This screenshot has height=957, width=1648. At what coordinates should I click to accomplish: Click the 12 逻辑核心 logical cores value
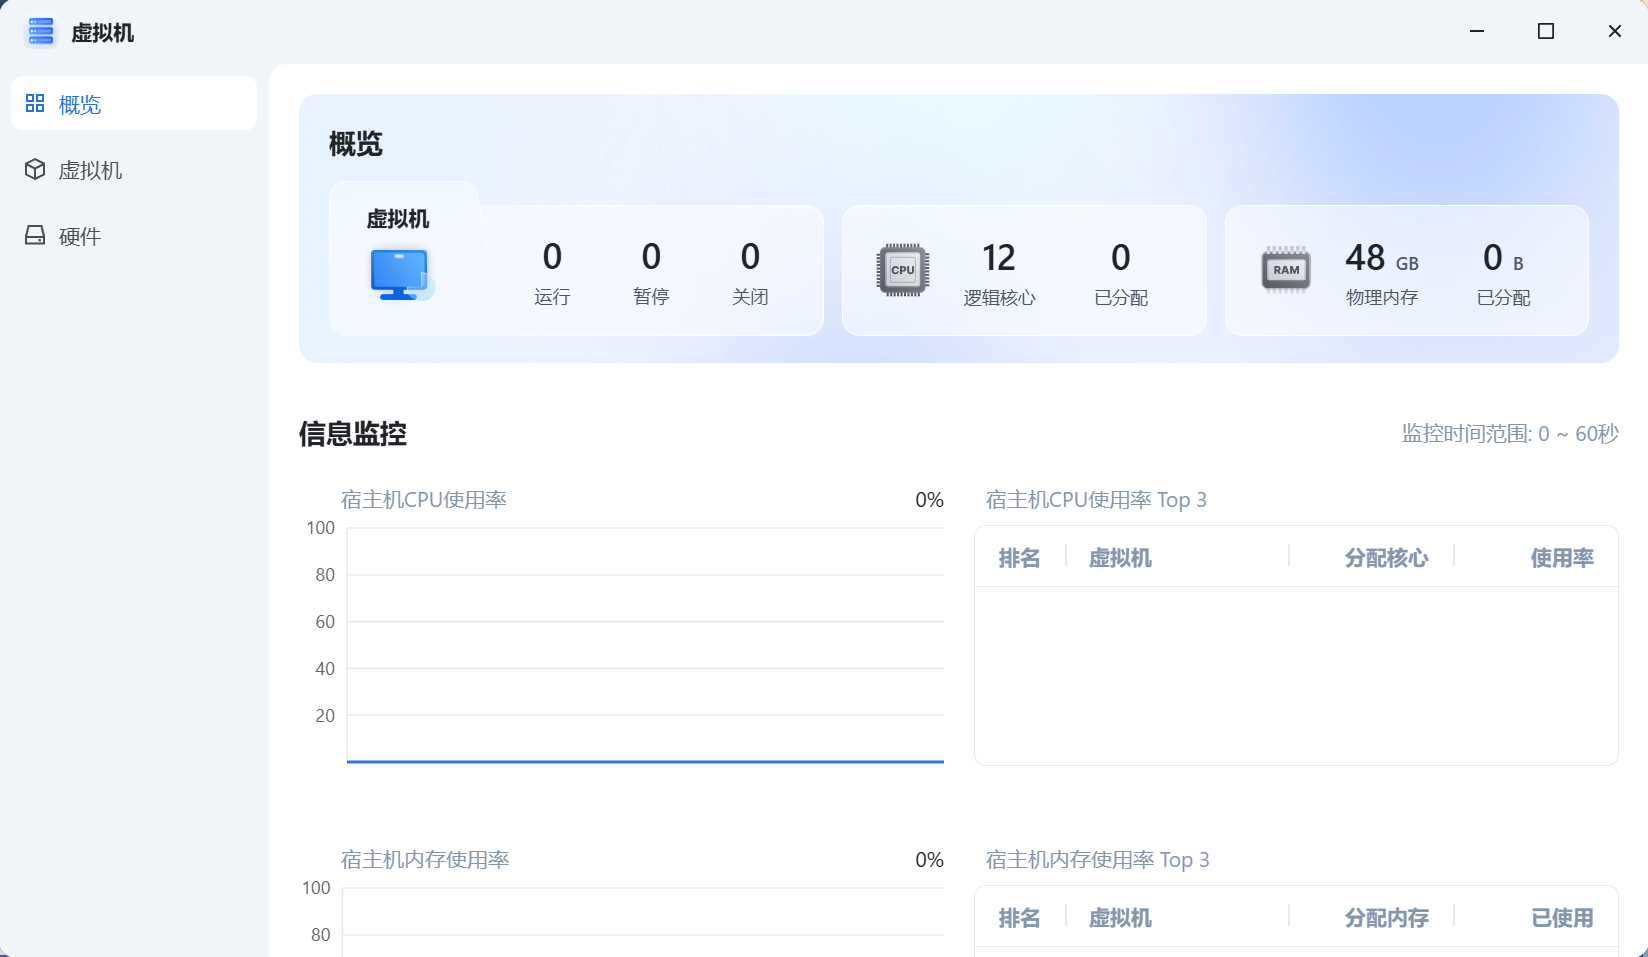pyautogui.click(x=998, y=258)
